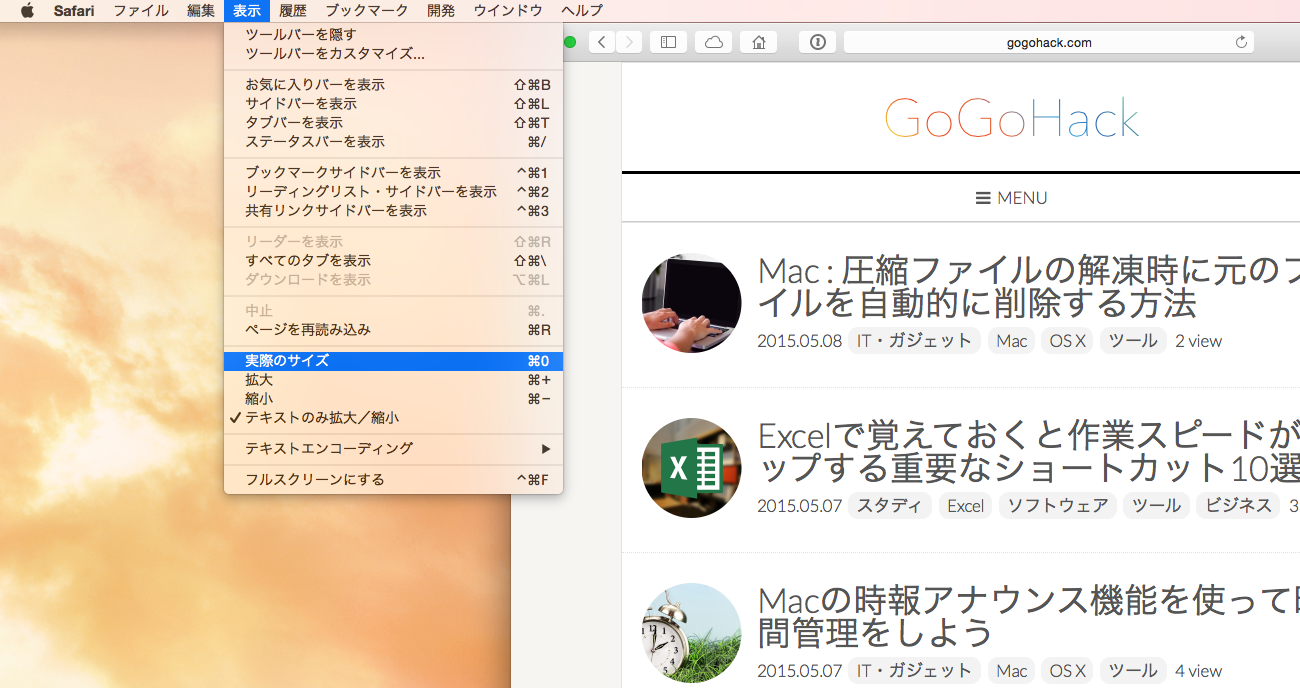Choose ツールバーをカスタマイズ…
Image resolution: width=1300 pixels, height=688 pixels.
[393, 54]
